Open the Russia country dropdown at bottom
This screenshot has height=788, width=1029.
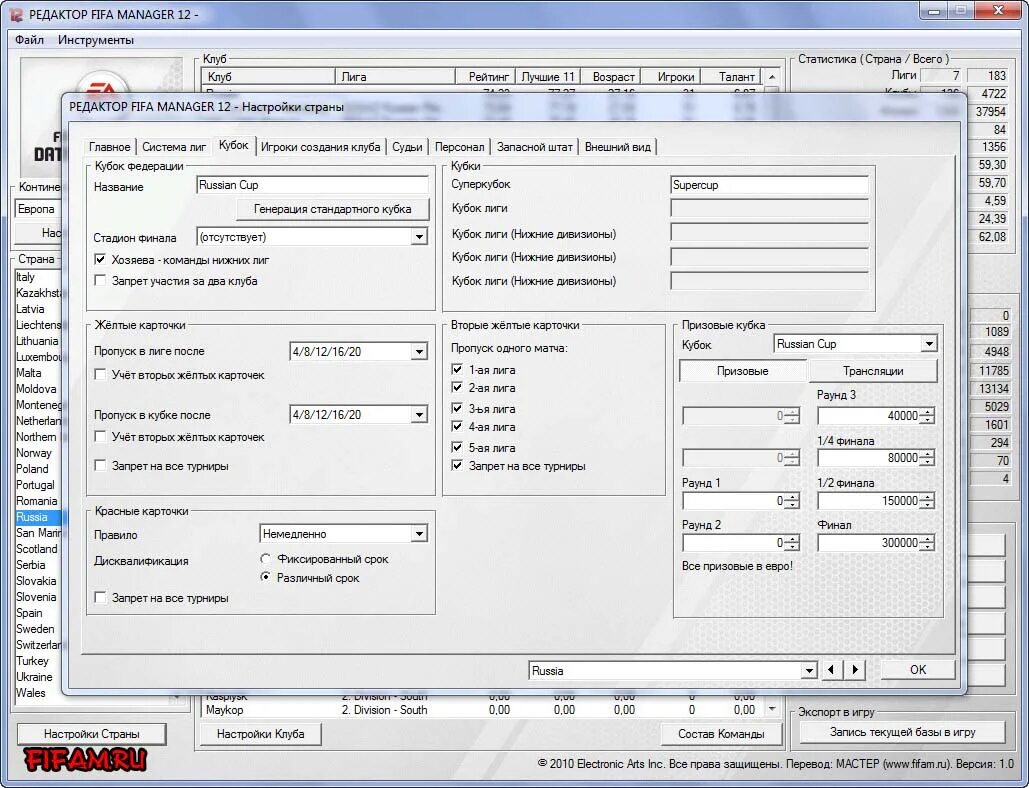(x=808, y=671)
